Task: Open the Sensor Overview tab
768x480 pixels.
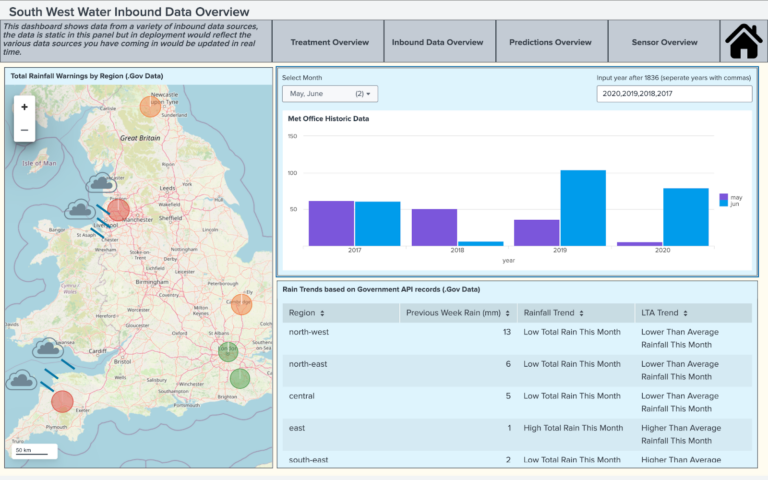Action: (x=664, y=42)
